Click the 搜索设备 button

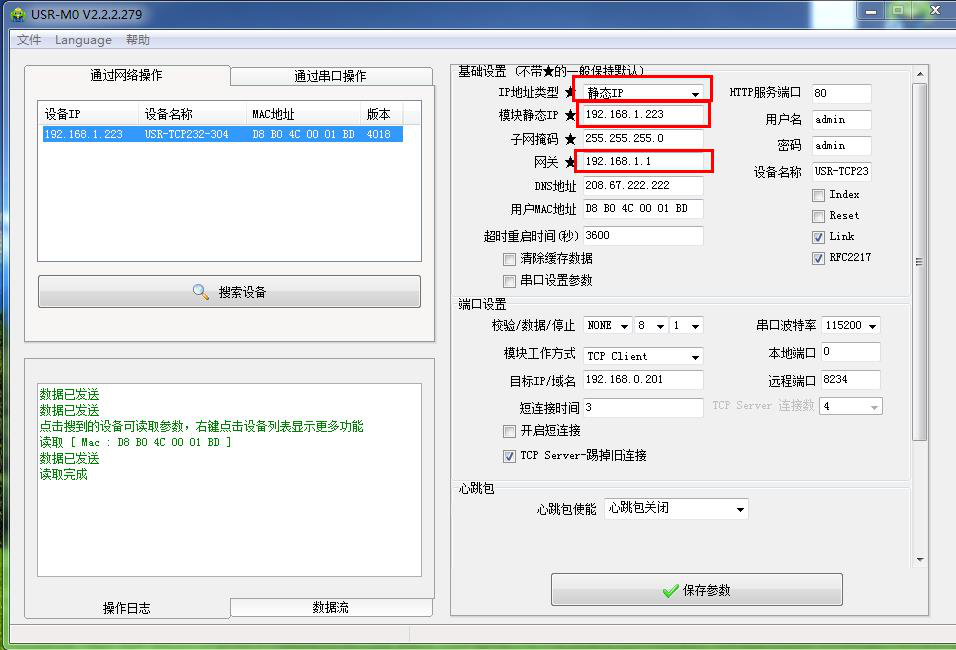click(x=229, y=291)
